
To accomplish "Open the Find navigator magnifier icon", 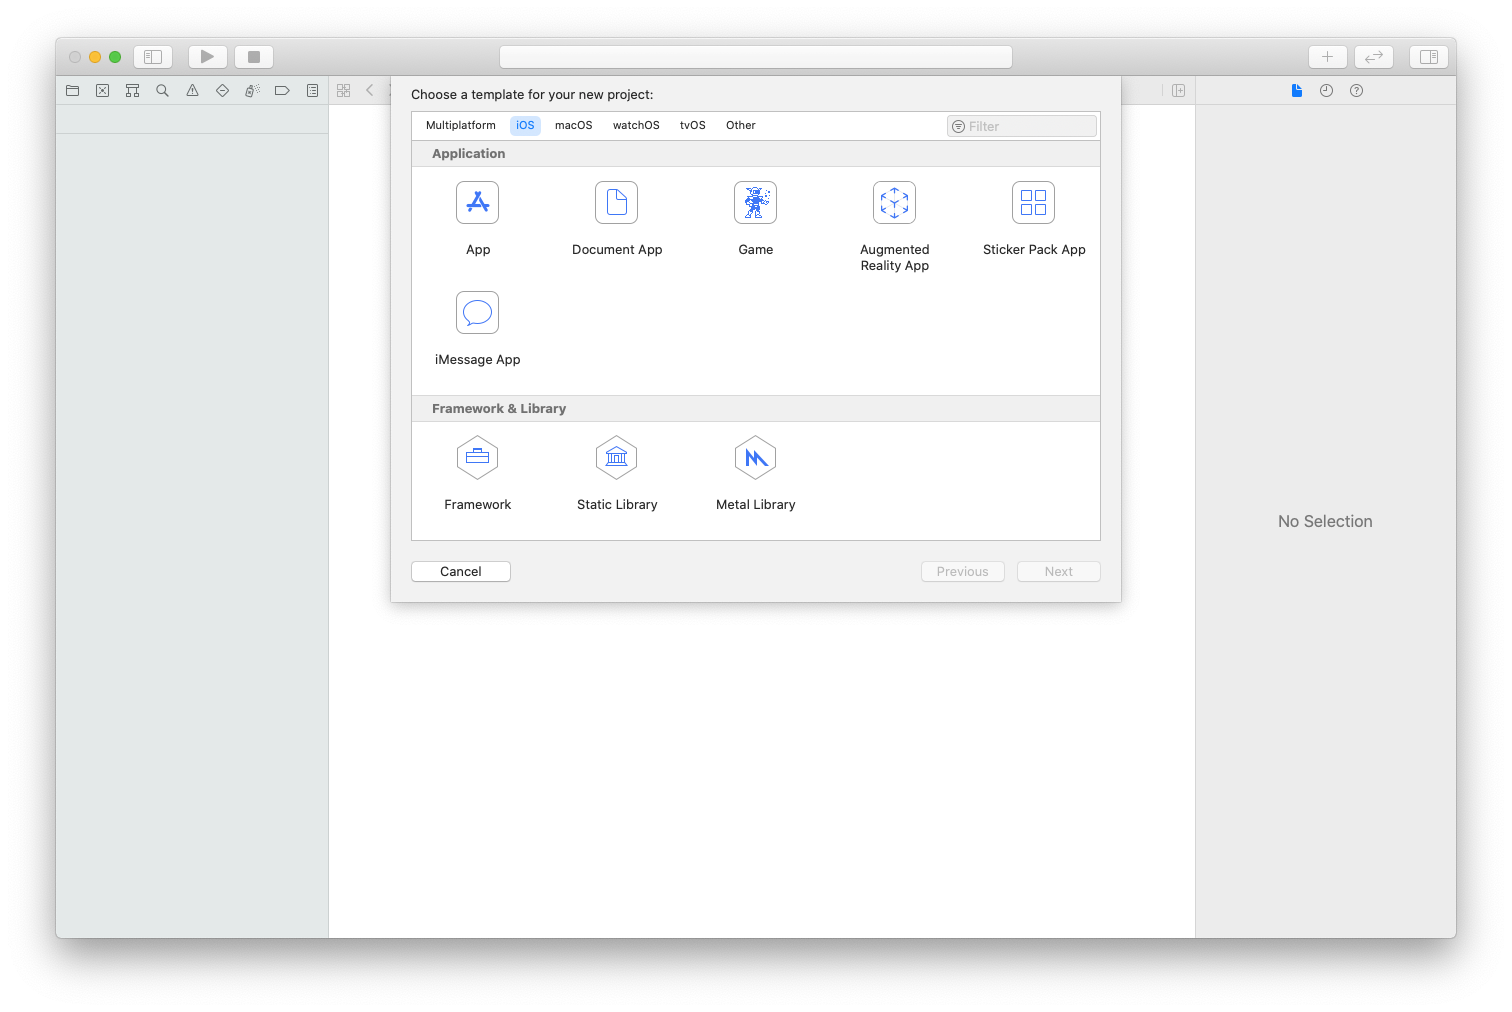I will click(163, 90).
